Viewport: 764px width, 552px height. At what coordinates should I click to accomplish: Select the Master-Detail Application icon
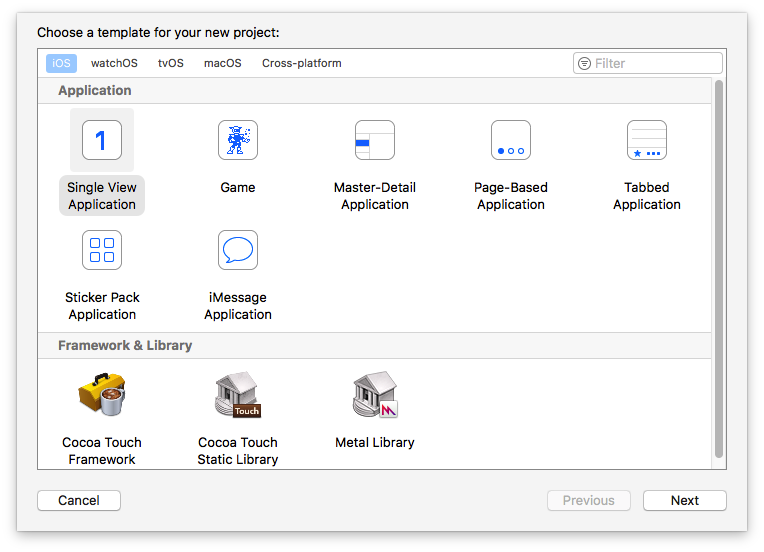(x=375, y=140)
